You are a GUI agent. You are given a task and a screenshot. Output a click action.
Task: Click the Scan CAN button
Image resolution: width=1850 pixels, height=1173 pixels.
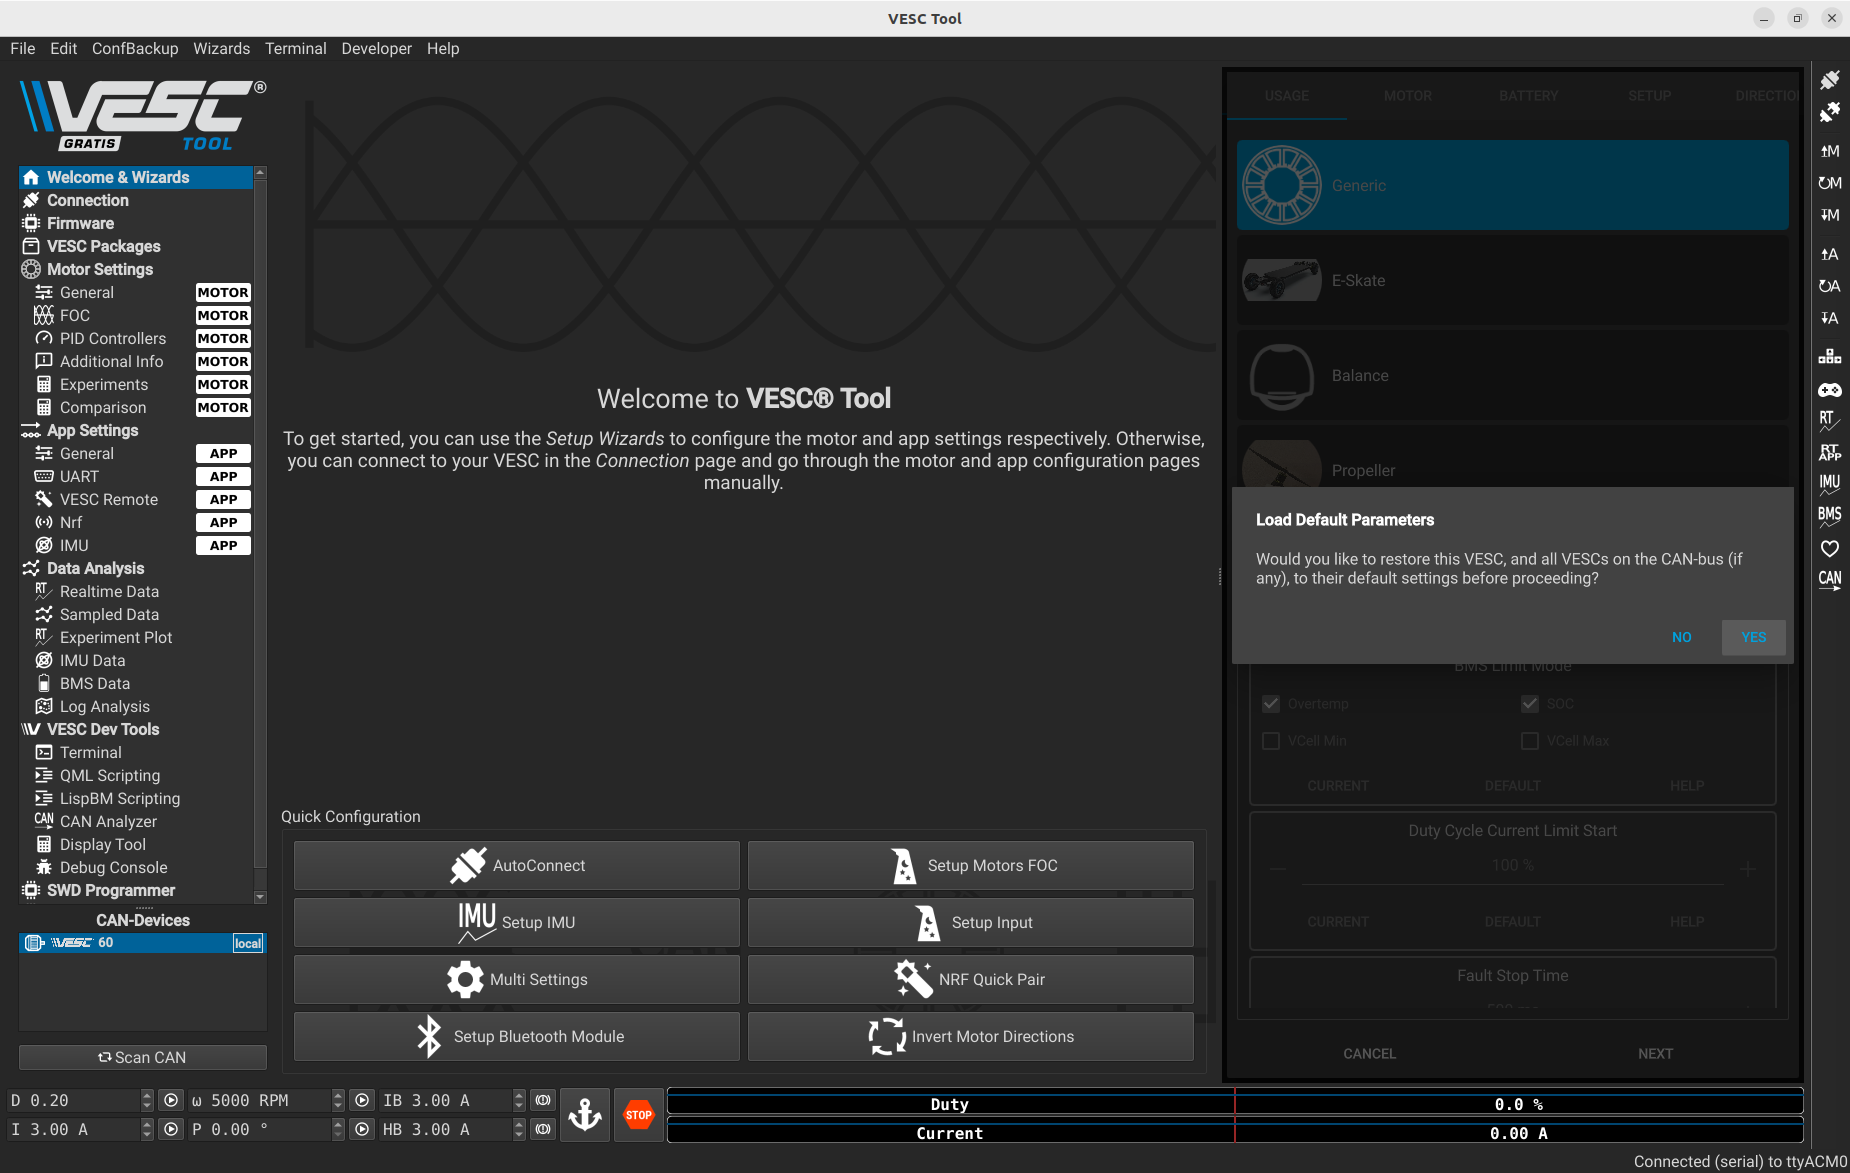pyautogui.click(x=143, y=1057)
